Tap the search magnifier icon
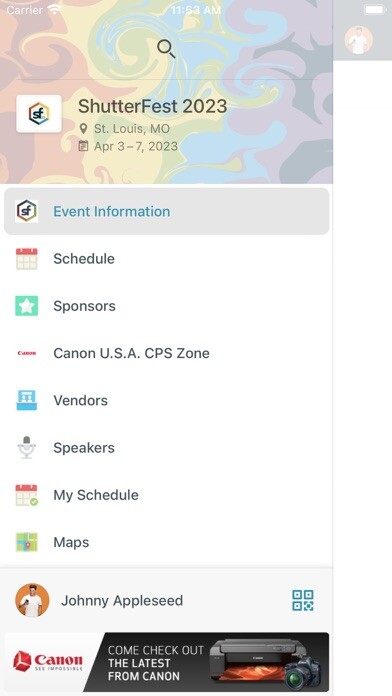392x696 pixels. tap(166, 48)
